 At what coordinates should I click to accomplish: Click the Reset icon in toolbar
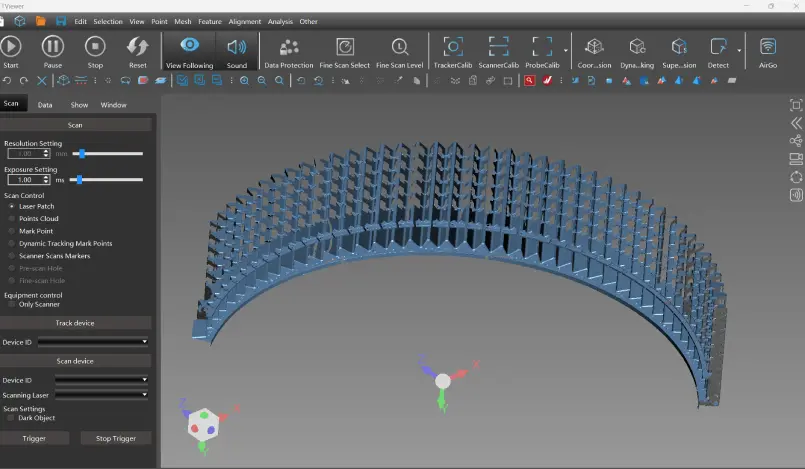point(138,46)
